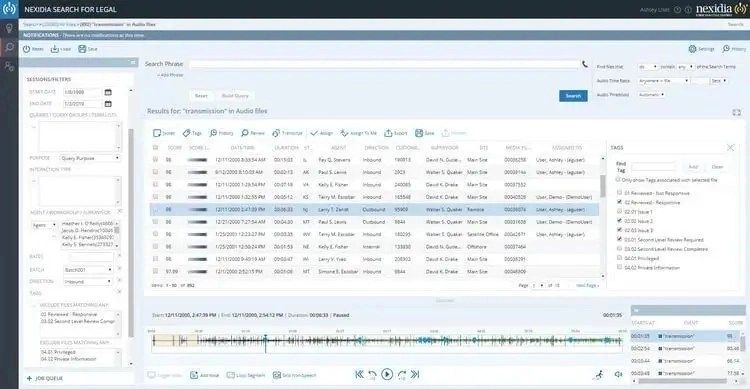This screenshot has height=389, width=750.
Task: Click the Export icon in results toolbar
Action: 388,133
